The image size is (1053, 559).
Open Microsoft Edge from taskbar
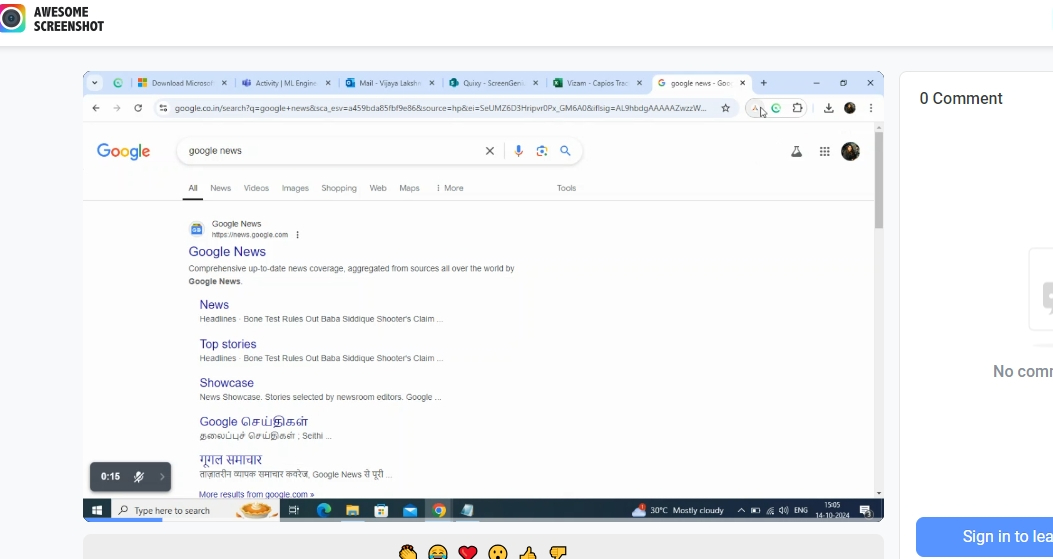click(324, 511)
